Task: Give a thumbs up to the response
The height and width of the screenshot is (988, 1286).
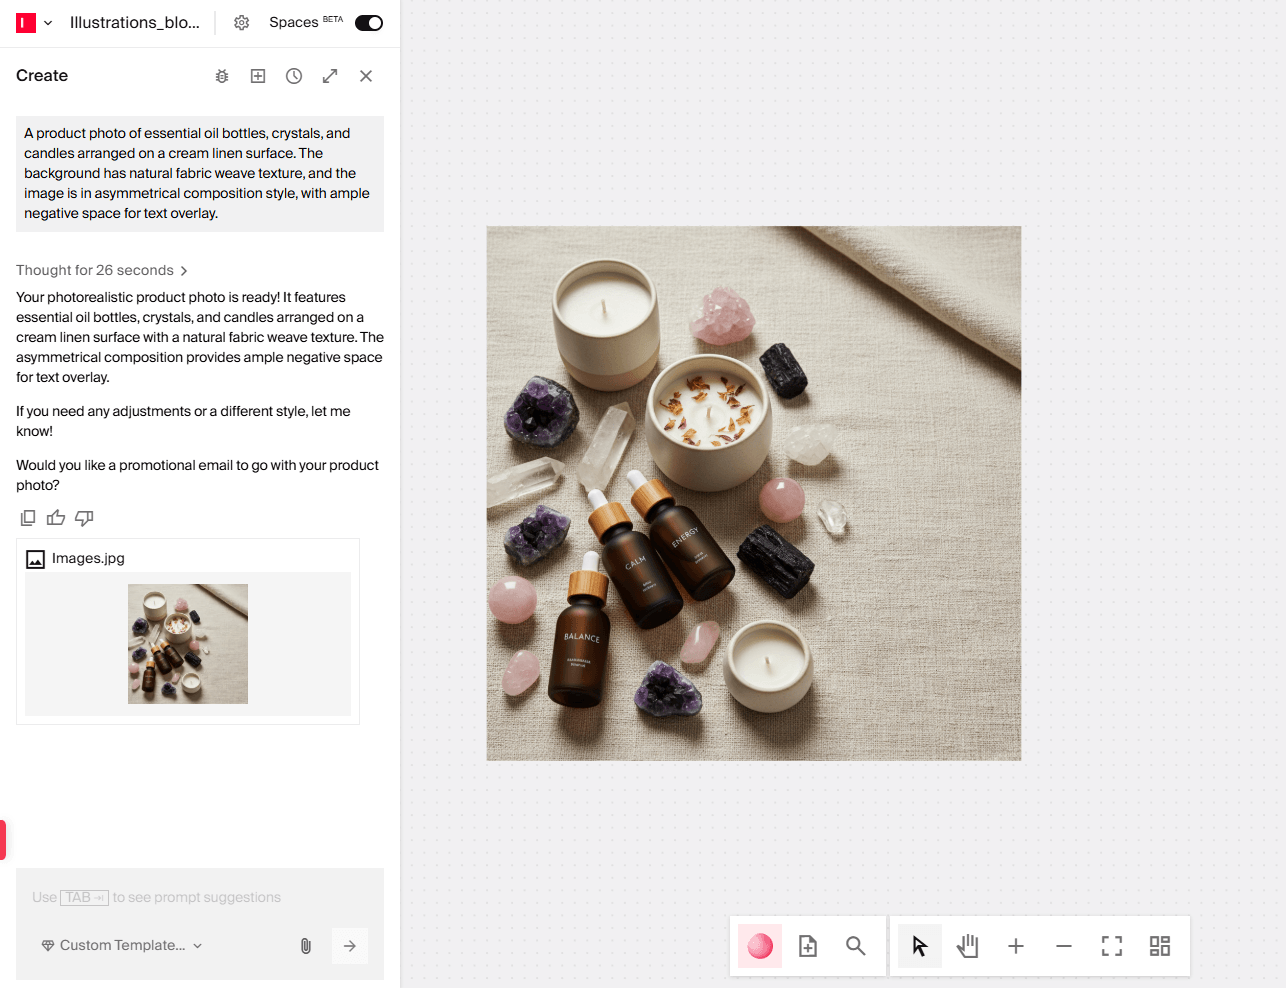Action: [55, 517]
